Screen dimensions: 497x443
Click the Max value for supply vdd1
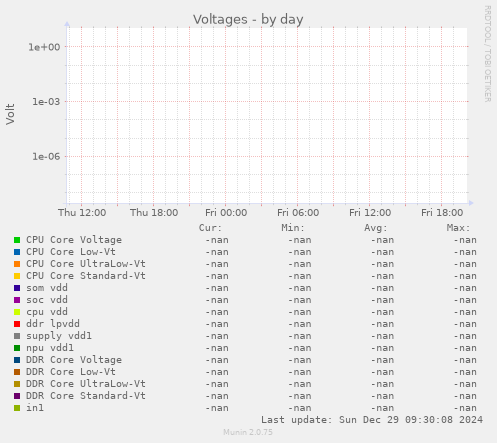coord(465,336)
